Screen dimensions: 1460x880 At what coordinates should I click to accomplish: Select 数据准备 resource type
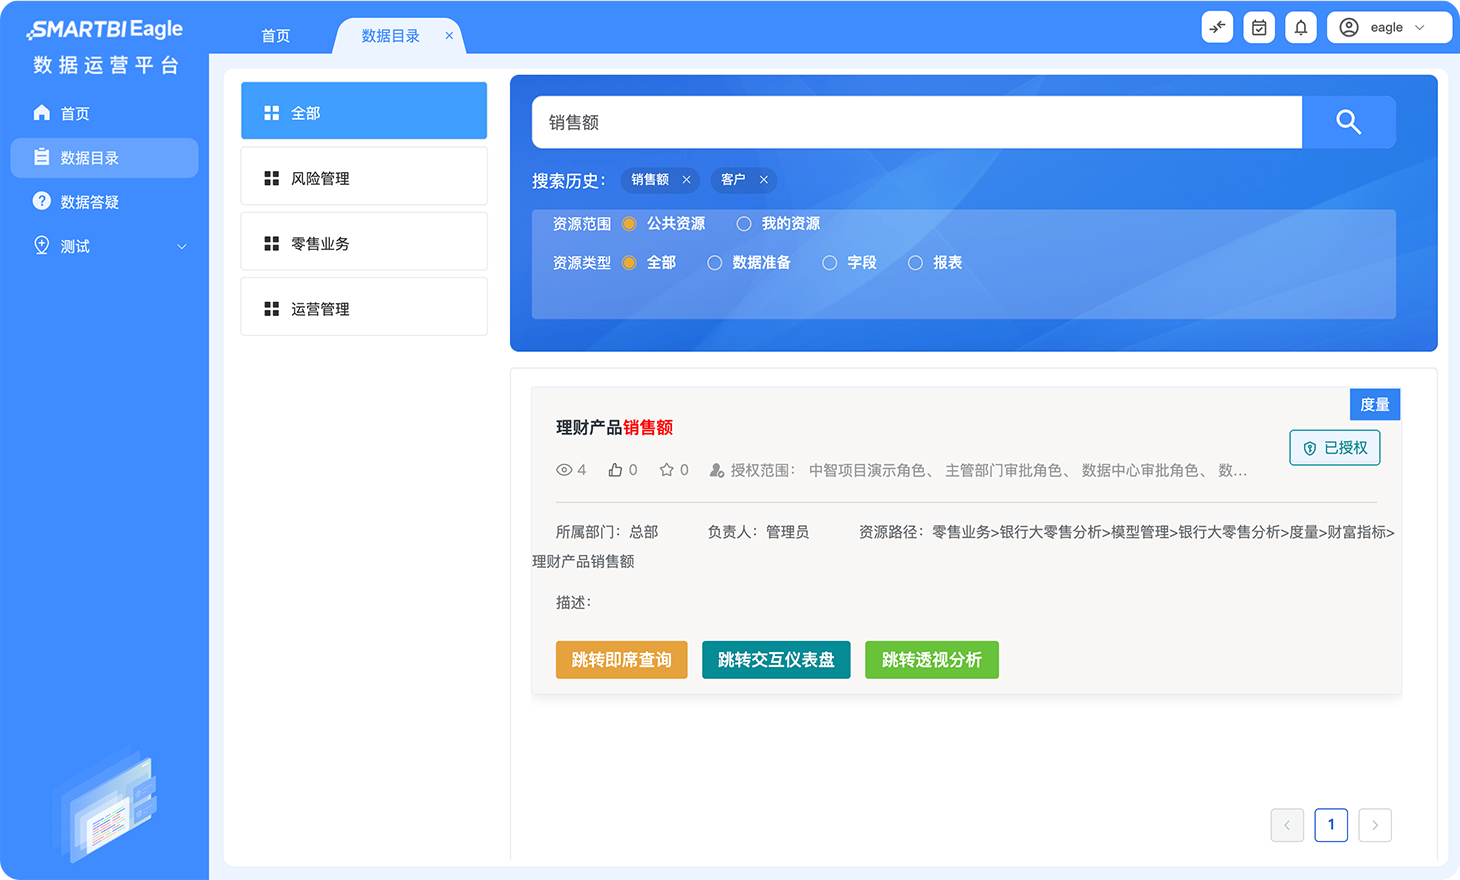coord(714,263)
